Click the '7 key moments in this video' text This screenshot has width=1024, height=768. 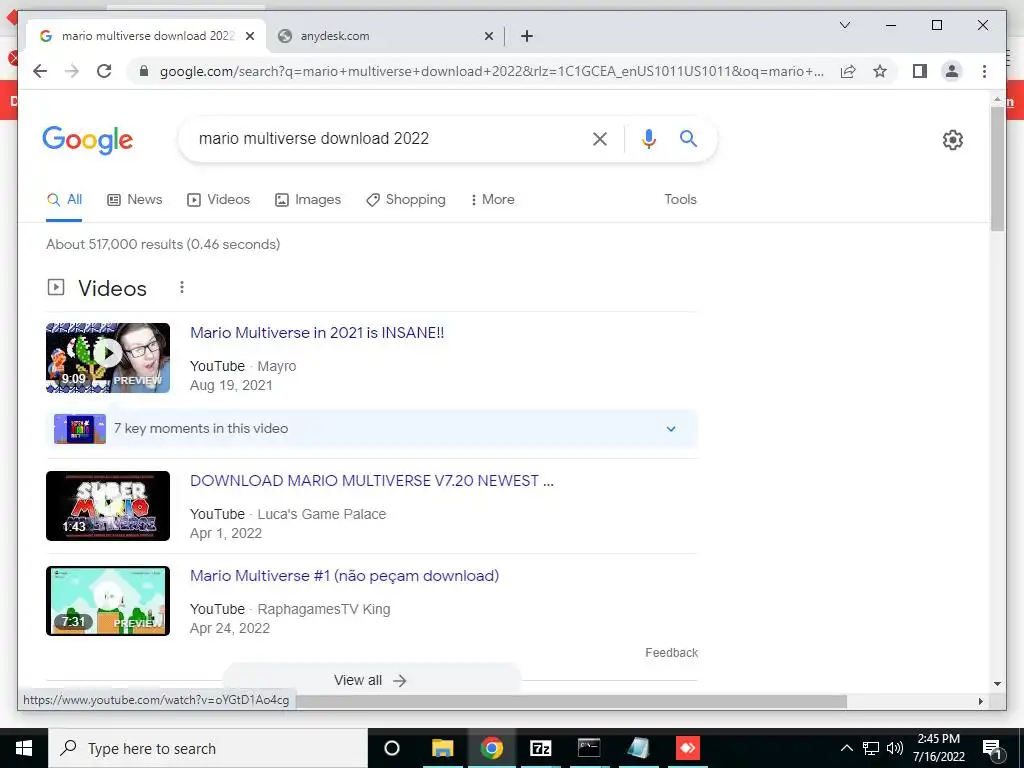point(201,429)
